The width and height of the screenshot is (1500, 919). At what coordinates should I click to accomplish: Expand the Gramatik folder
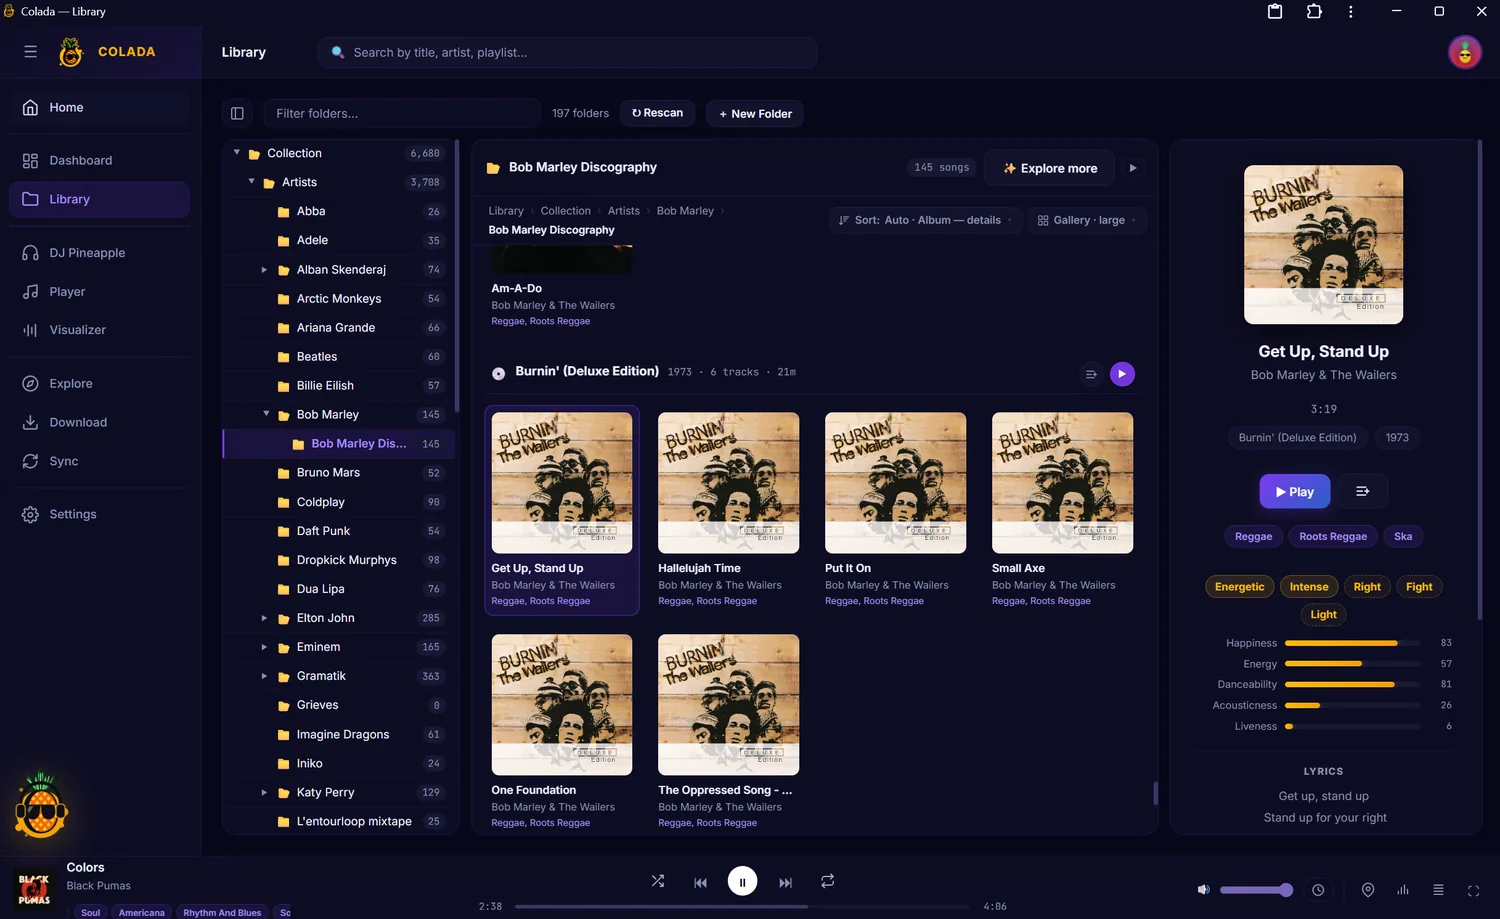click(264, 676)
